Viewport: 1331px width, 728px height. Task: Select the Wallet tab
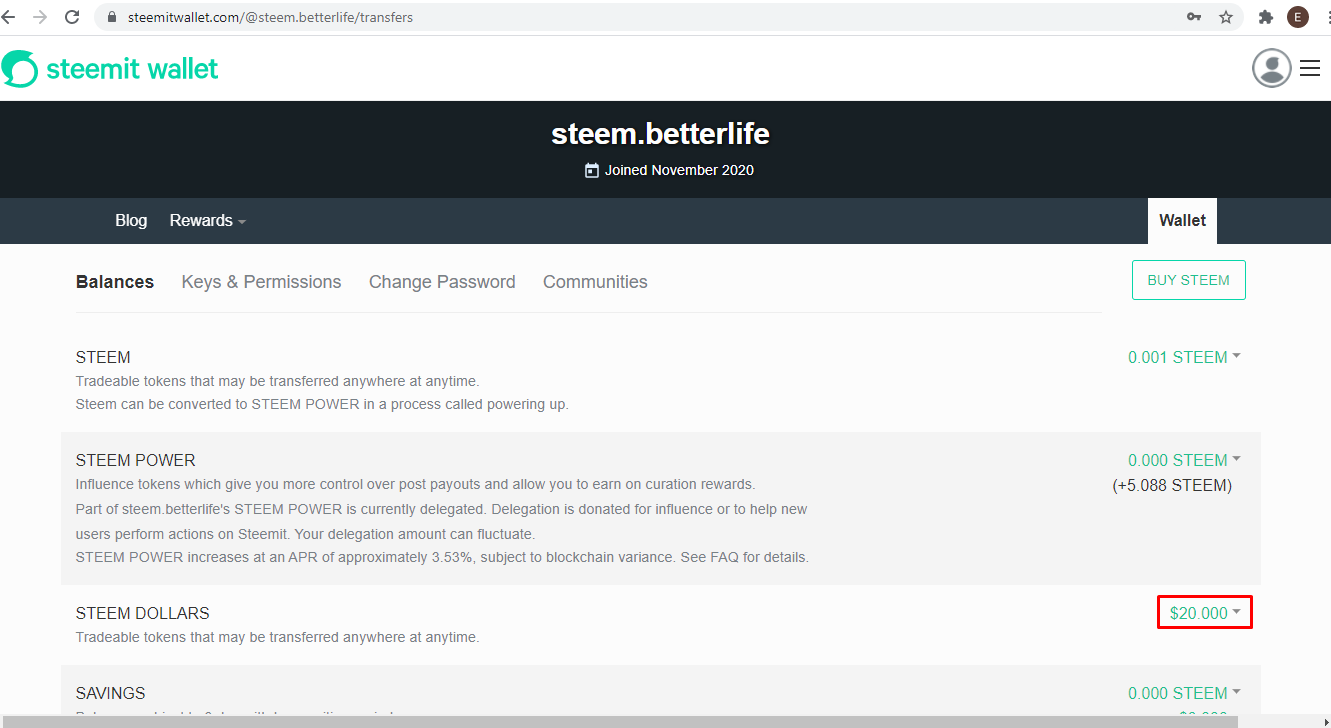click(1182, 221)
